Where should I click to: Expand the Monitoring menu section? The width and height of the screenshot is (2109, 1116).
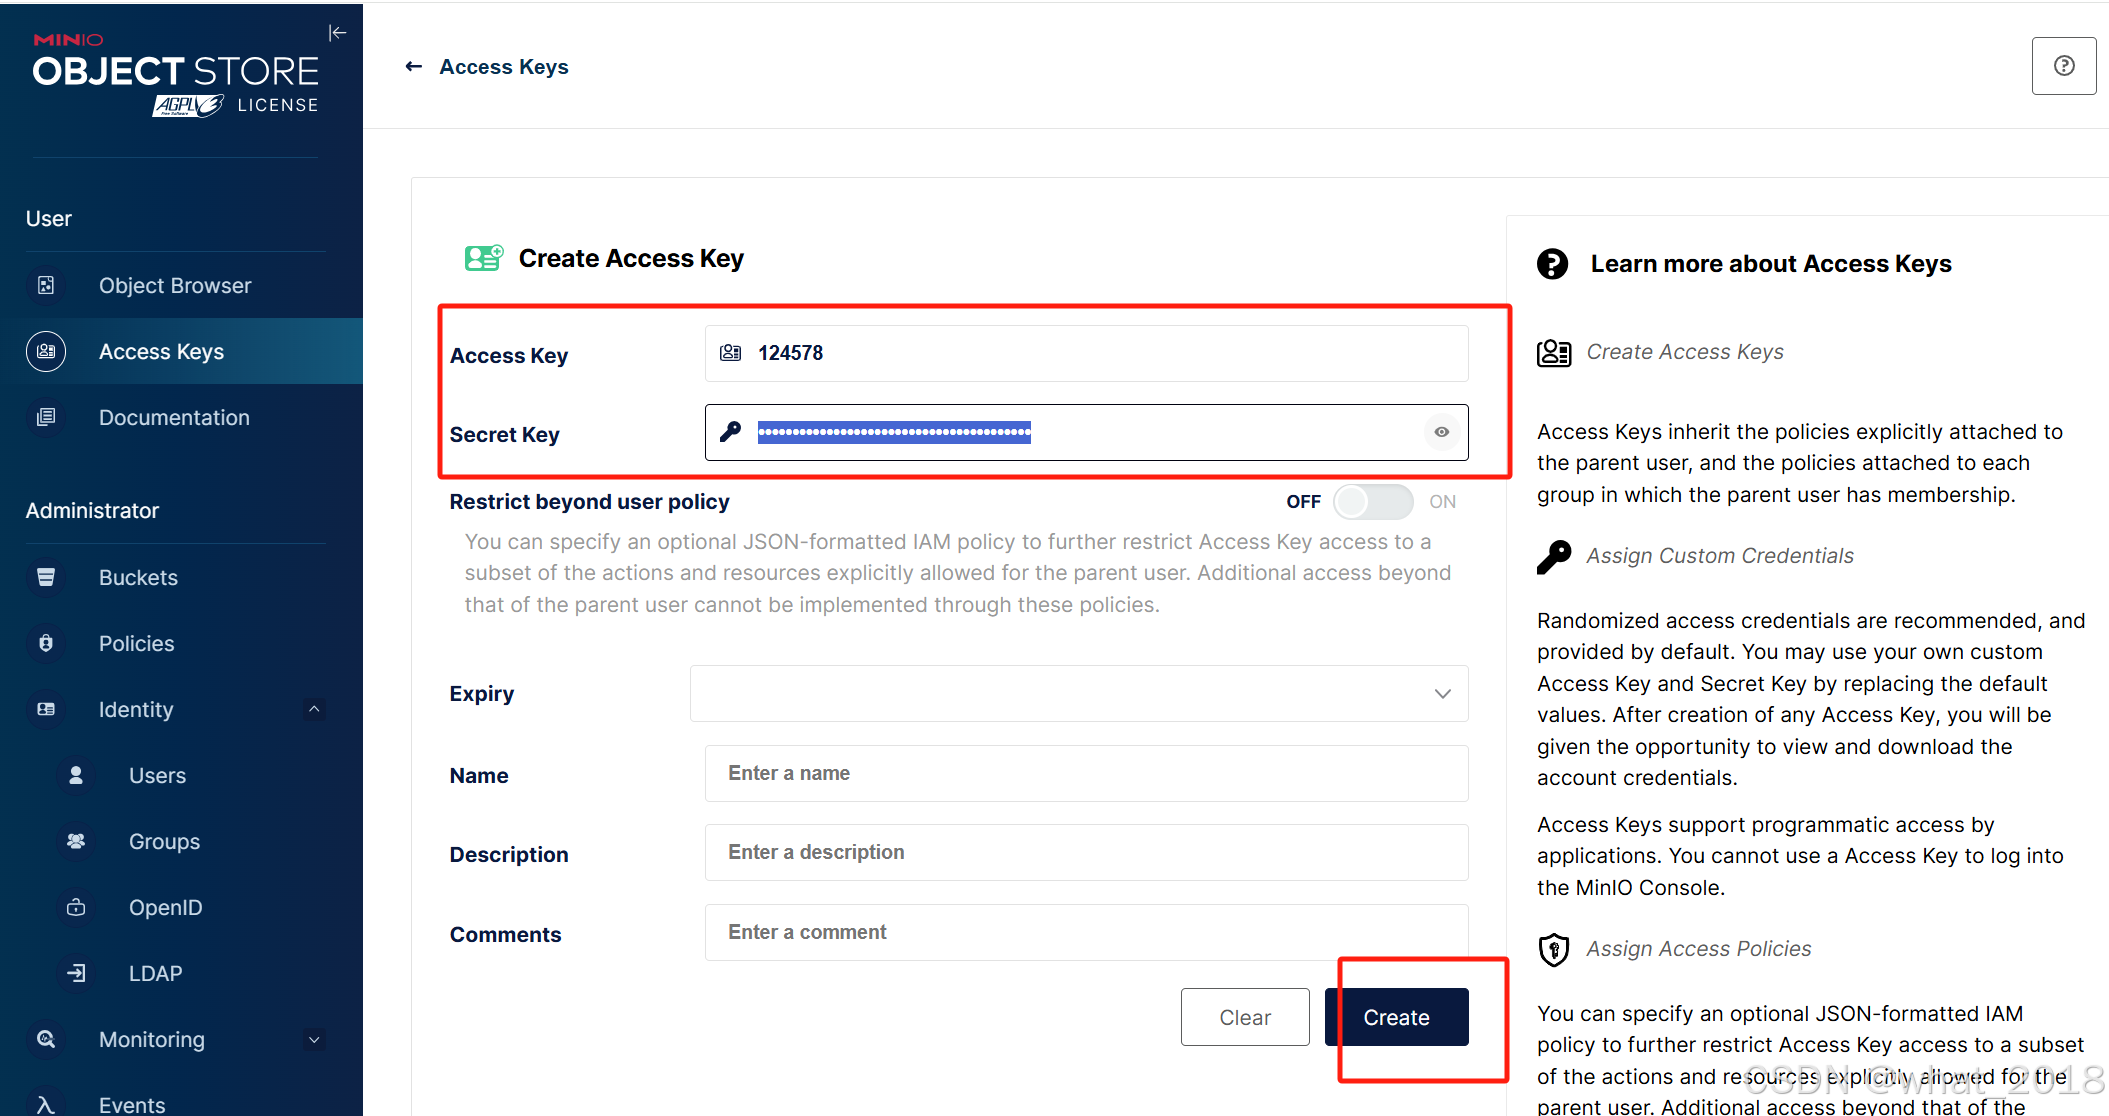(x=314, y=1040)
